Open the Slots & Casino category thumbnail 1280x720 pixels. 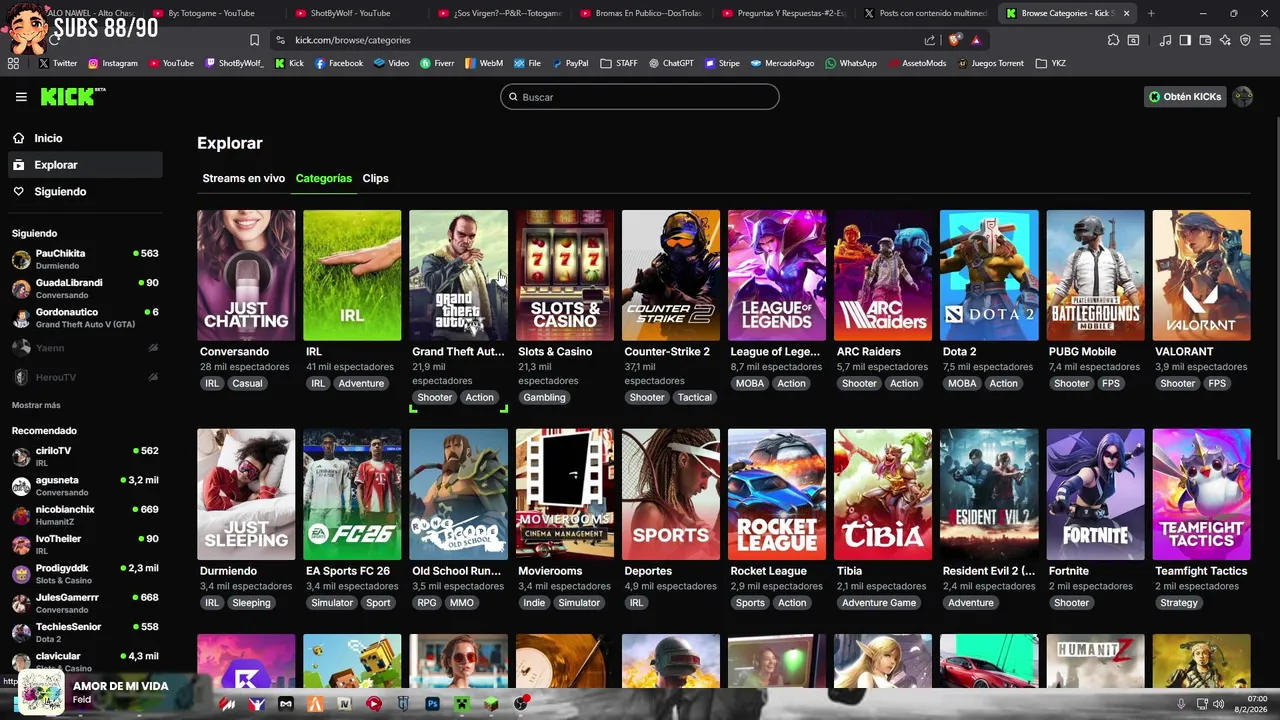[565, 275]
